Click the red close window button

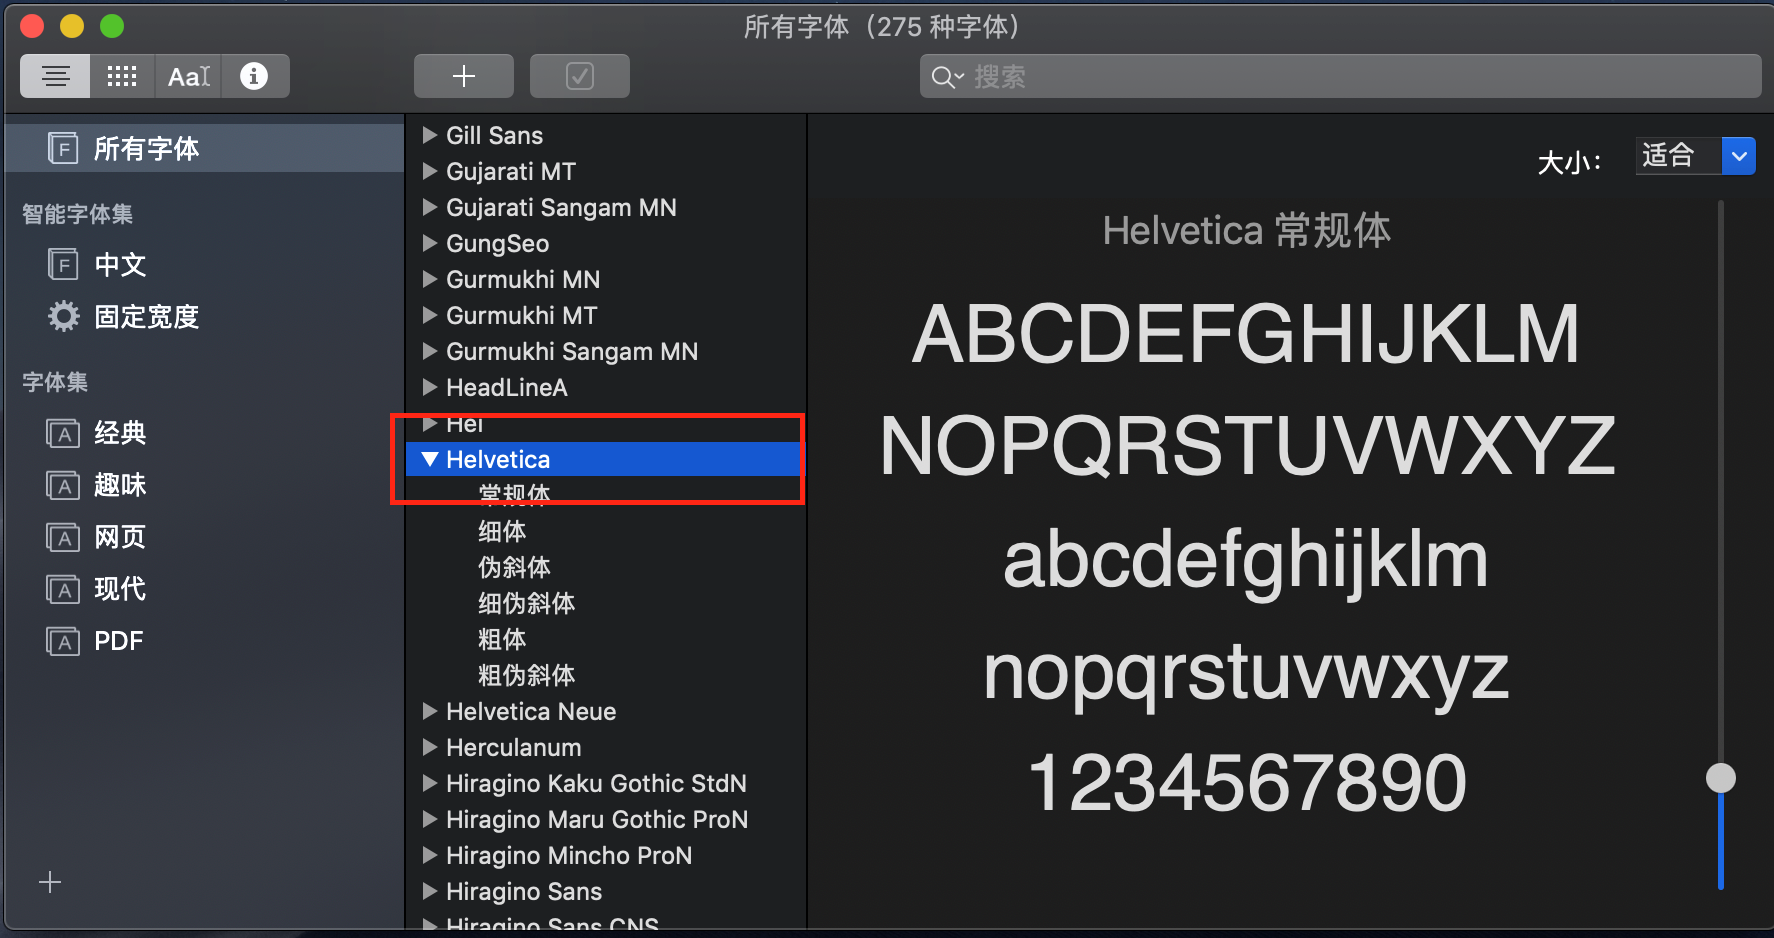tap(32, 26)
